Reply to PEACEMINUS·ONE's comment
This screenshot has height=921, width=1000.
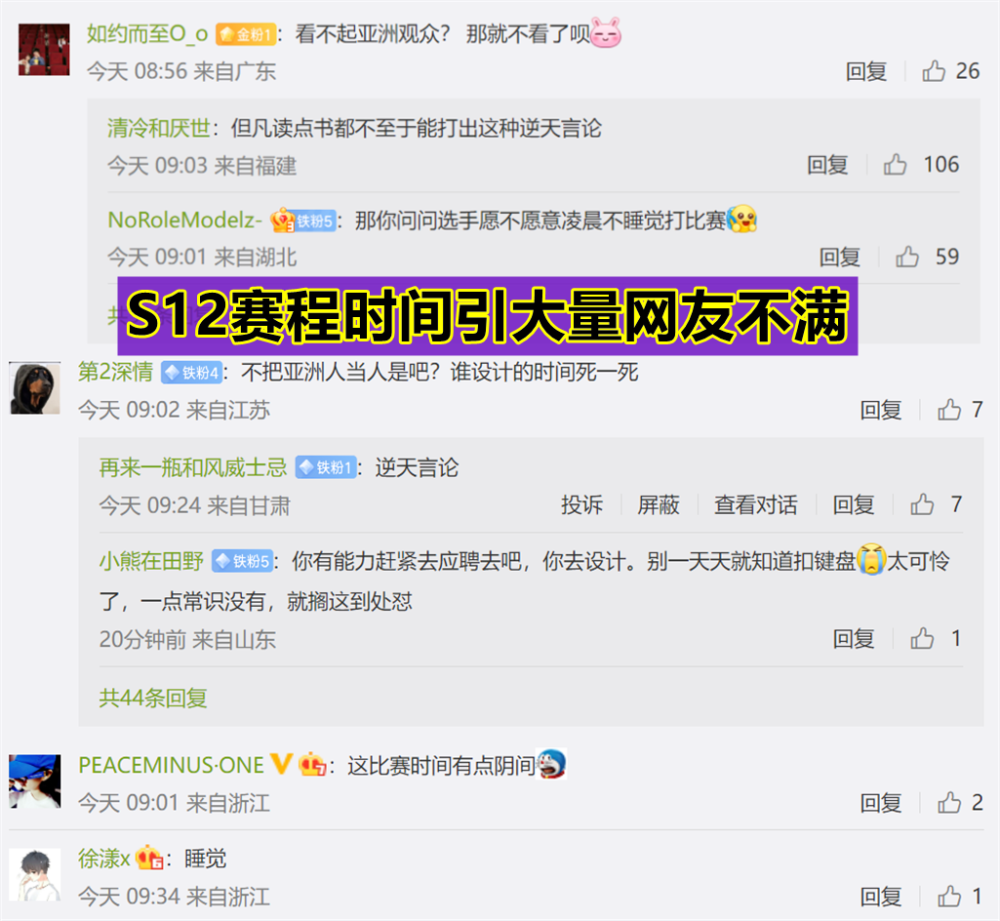(x=881, y=803)
